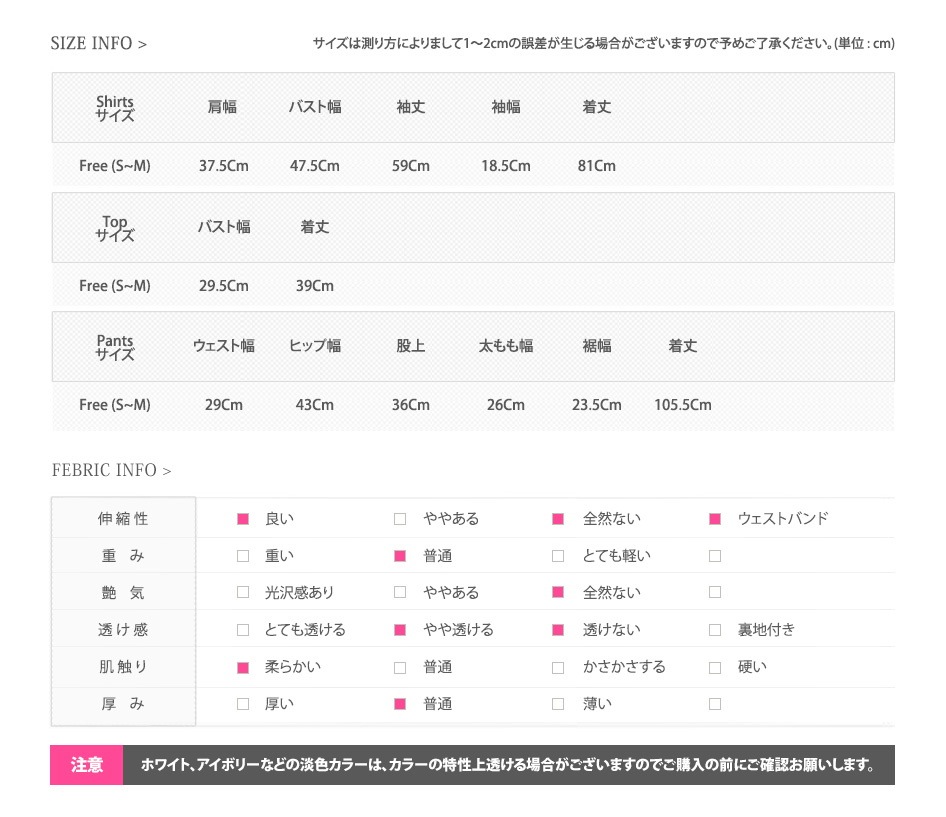Click the ヒップ幅 column header
Screen dimensions: 946x817
[x=315, y=346]
